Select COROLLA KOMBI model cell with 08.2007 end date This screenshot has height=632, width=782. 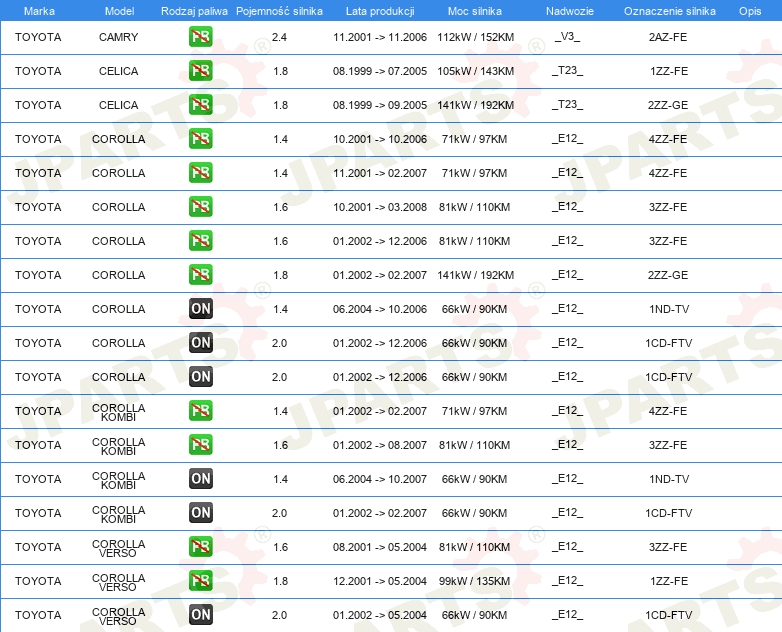coord(118,446)
